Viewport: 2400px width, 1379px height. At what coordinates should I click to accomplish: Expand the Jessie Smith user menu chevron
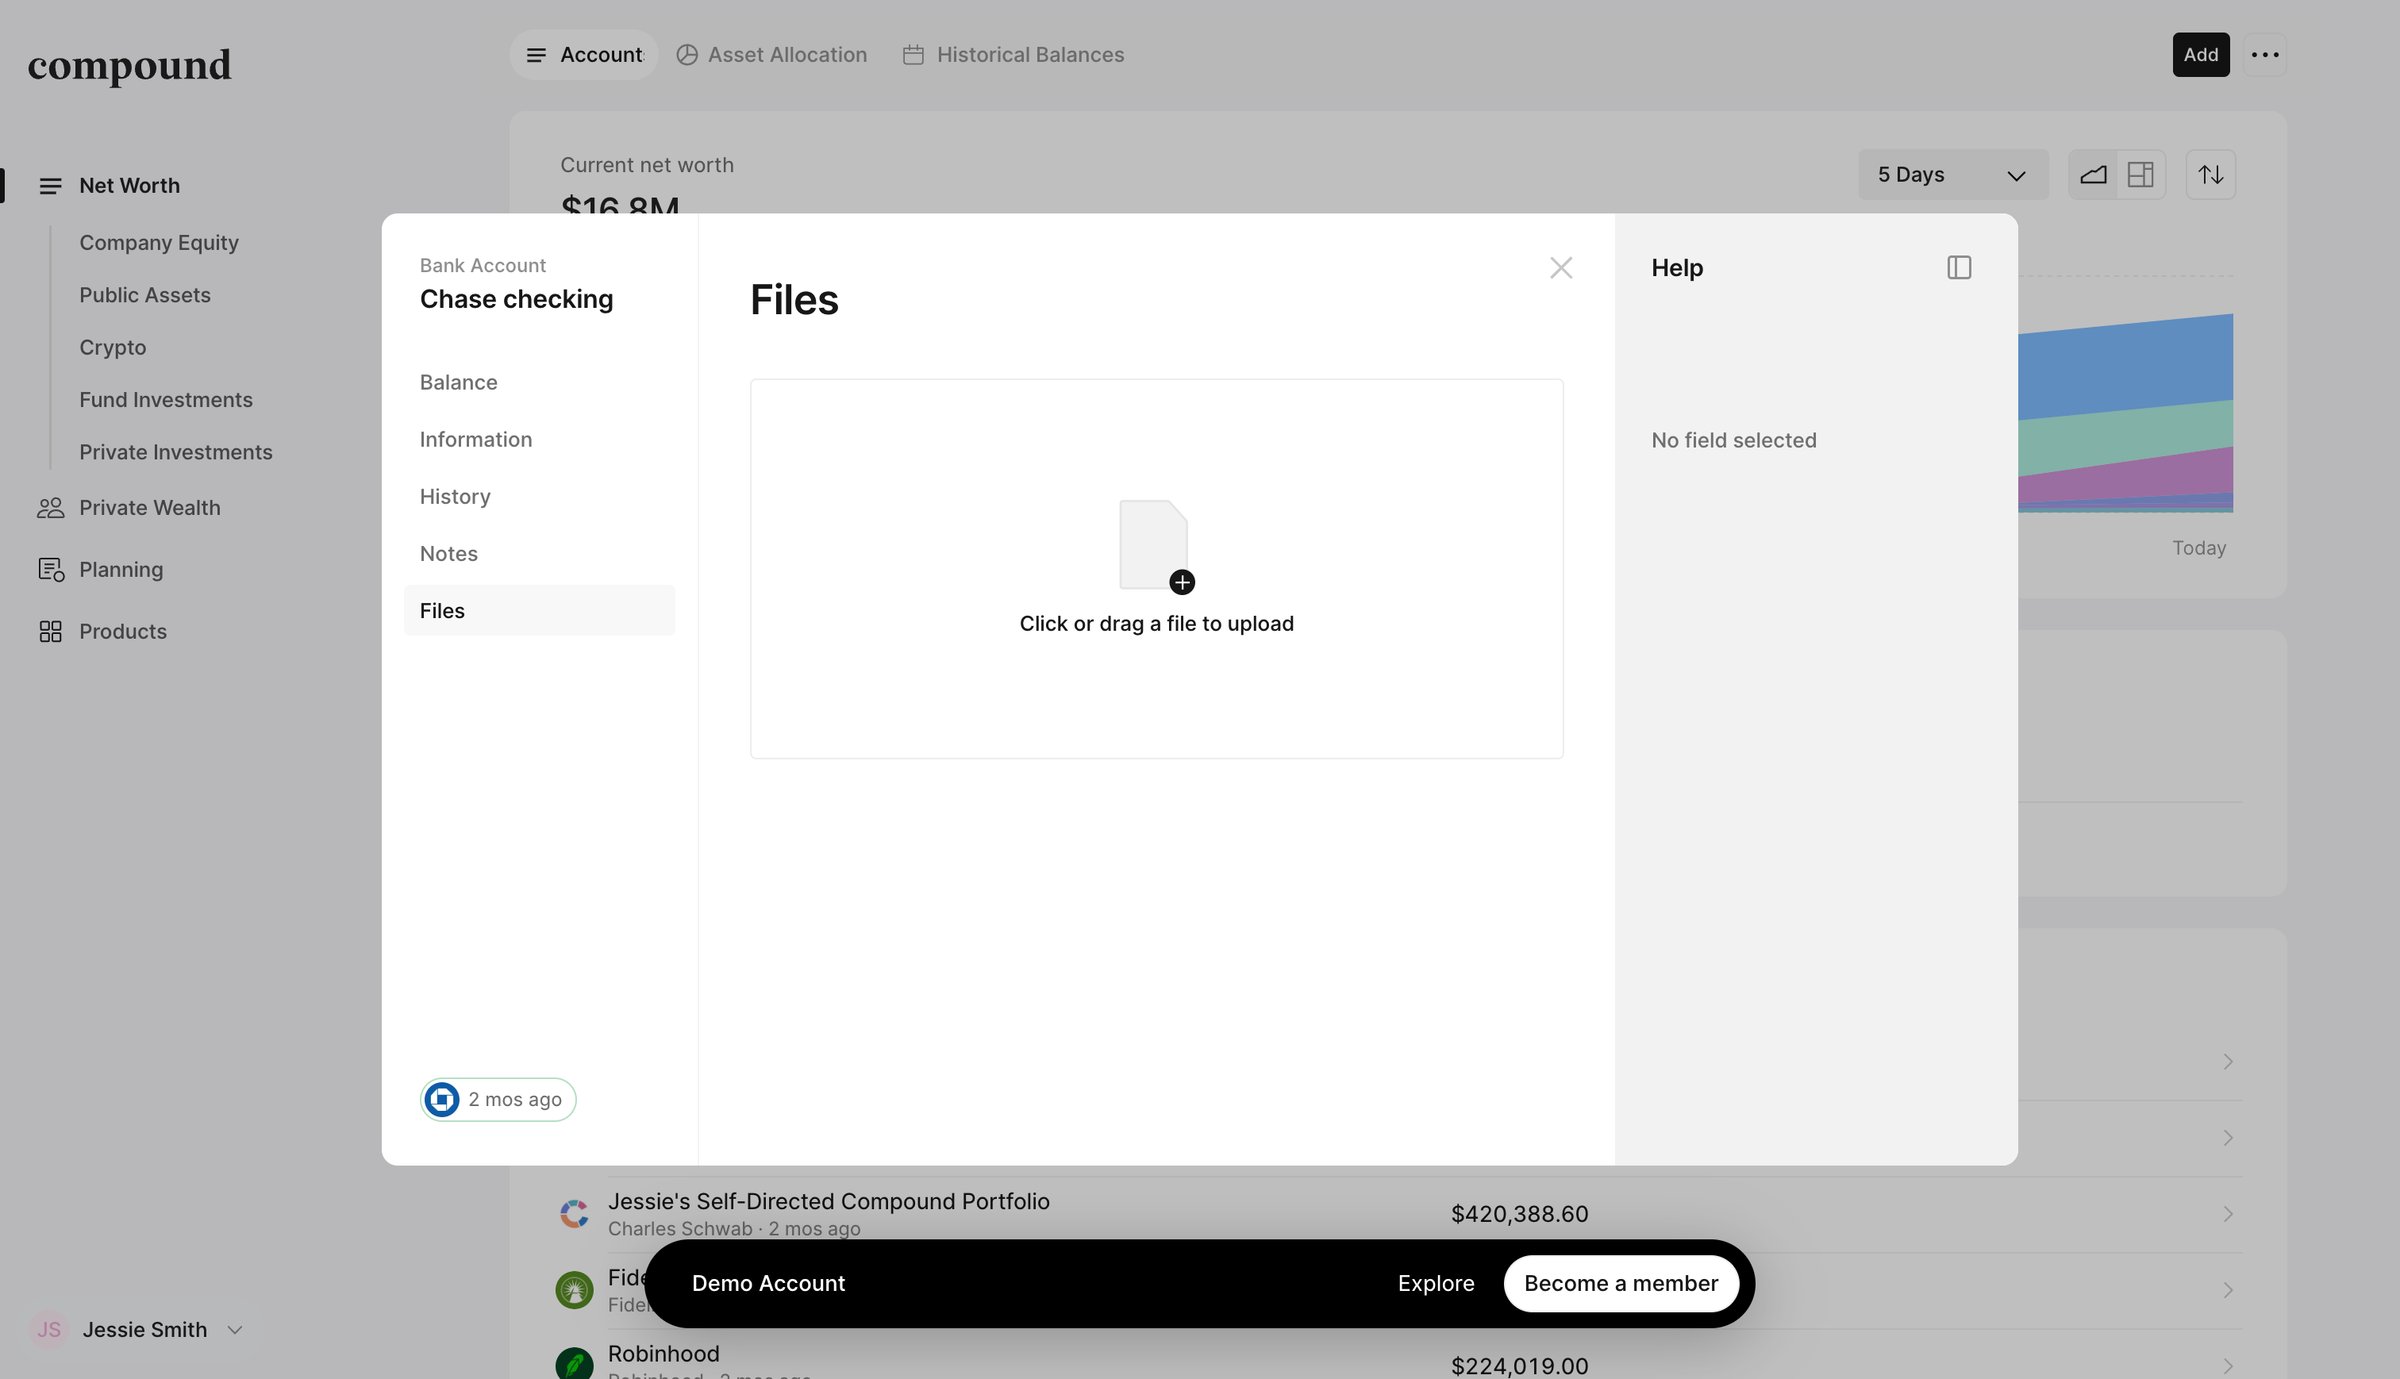click(x=235, y=1330)
